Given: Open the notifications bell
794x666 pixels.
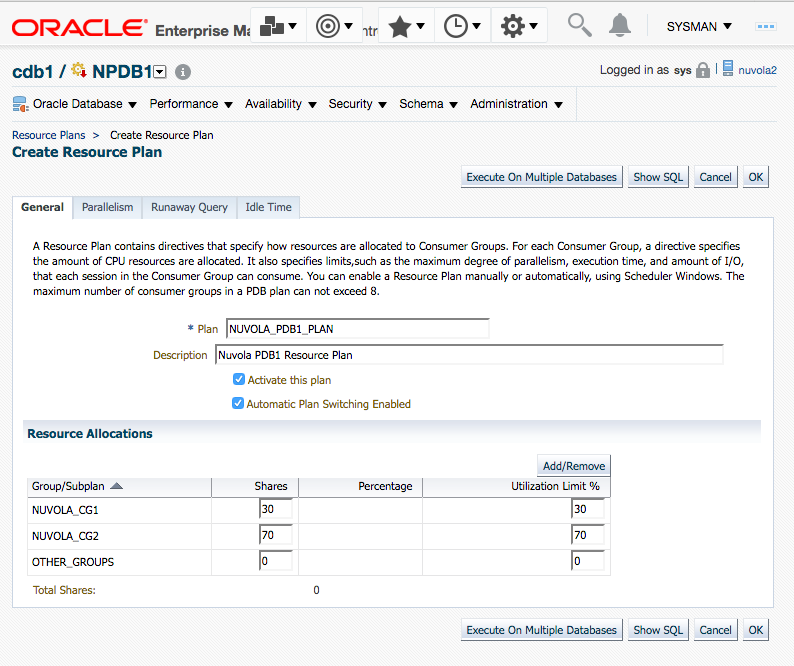Looking at the screenshot, I should [619, 25].
